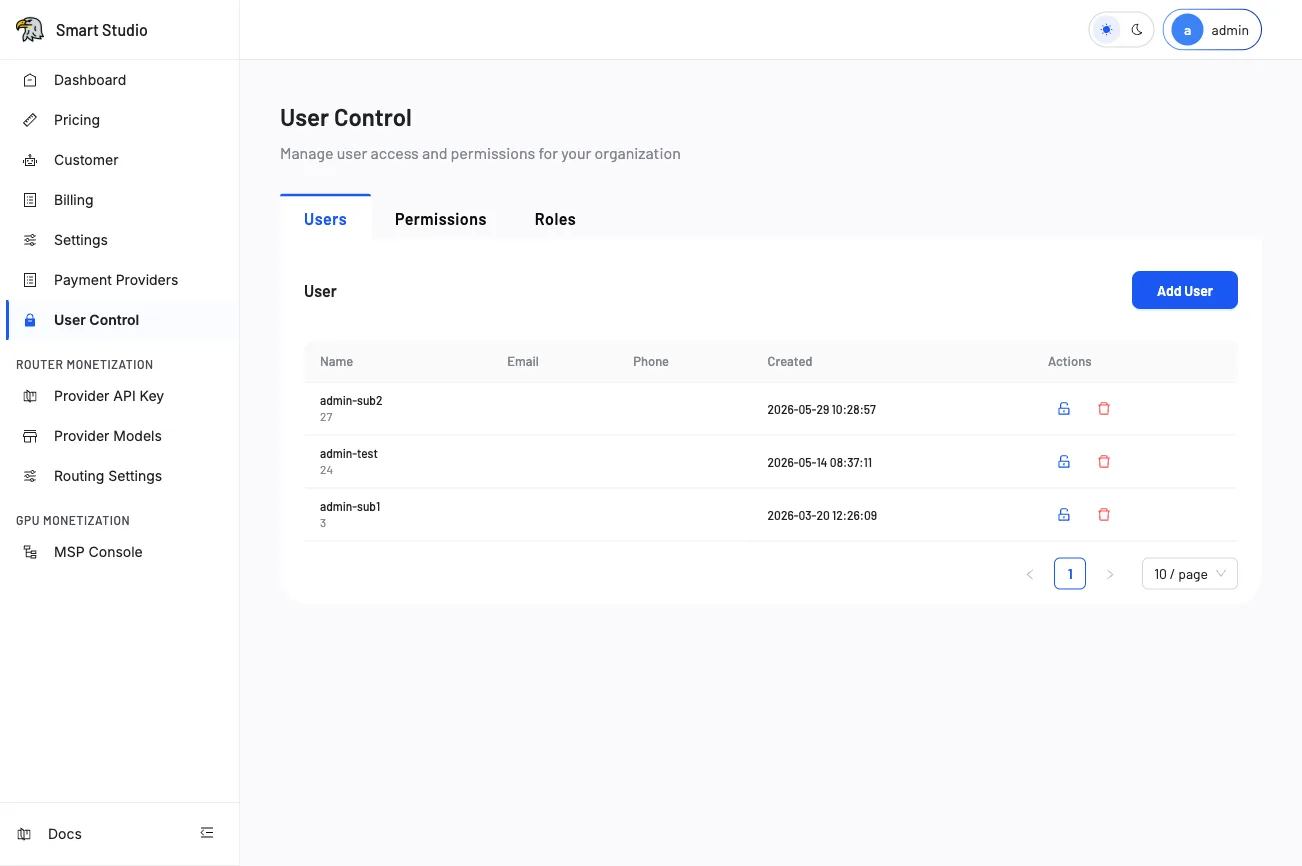
Task: Open the Roles tab
Action: [555, 219]
